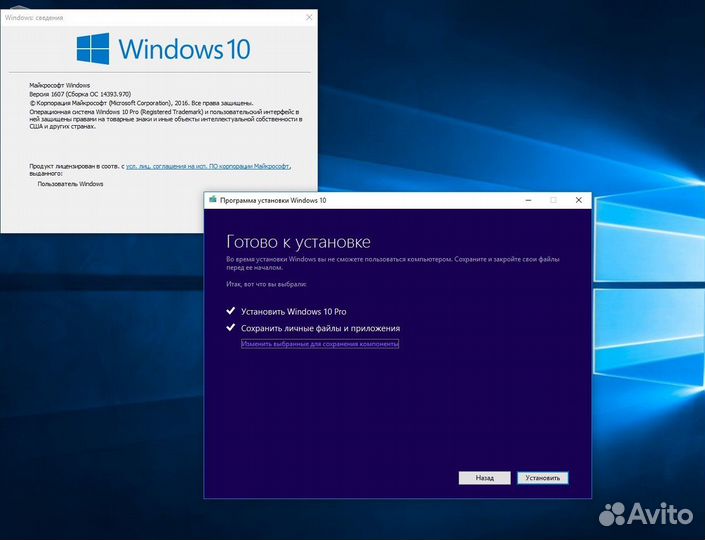Viewport: 705px width, 540px height.
Task: Click the Windows 10 logo in About window
Action: [164, 49]
